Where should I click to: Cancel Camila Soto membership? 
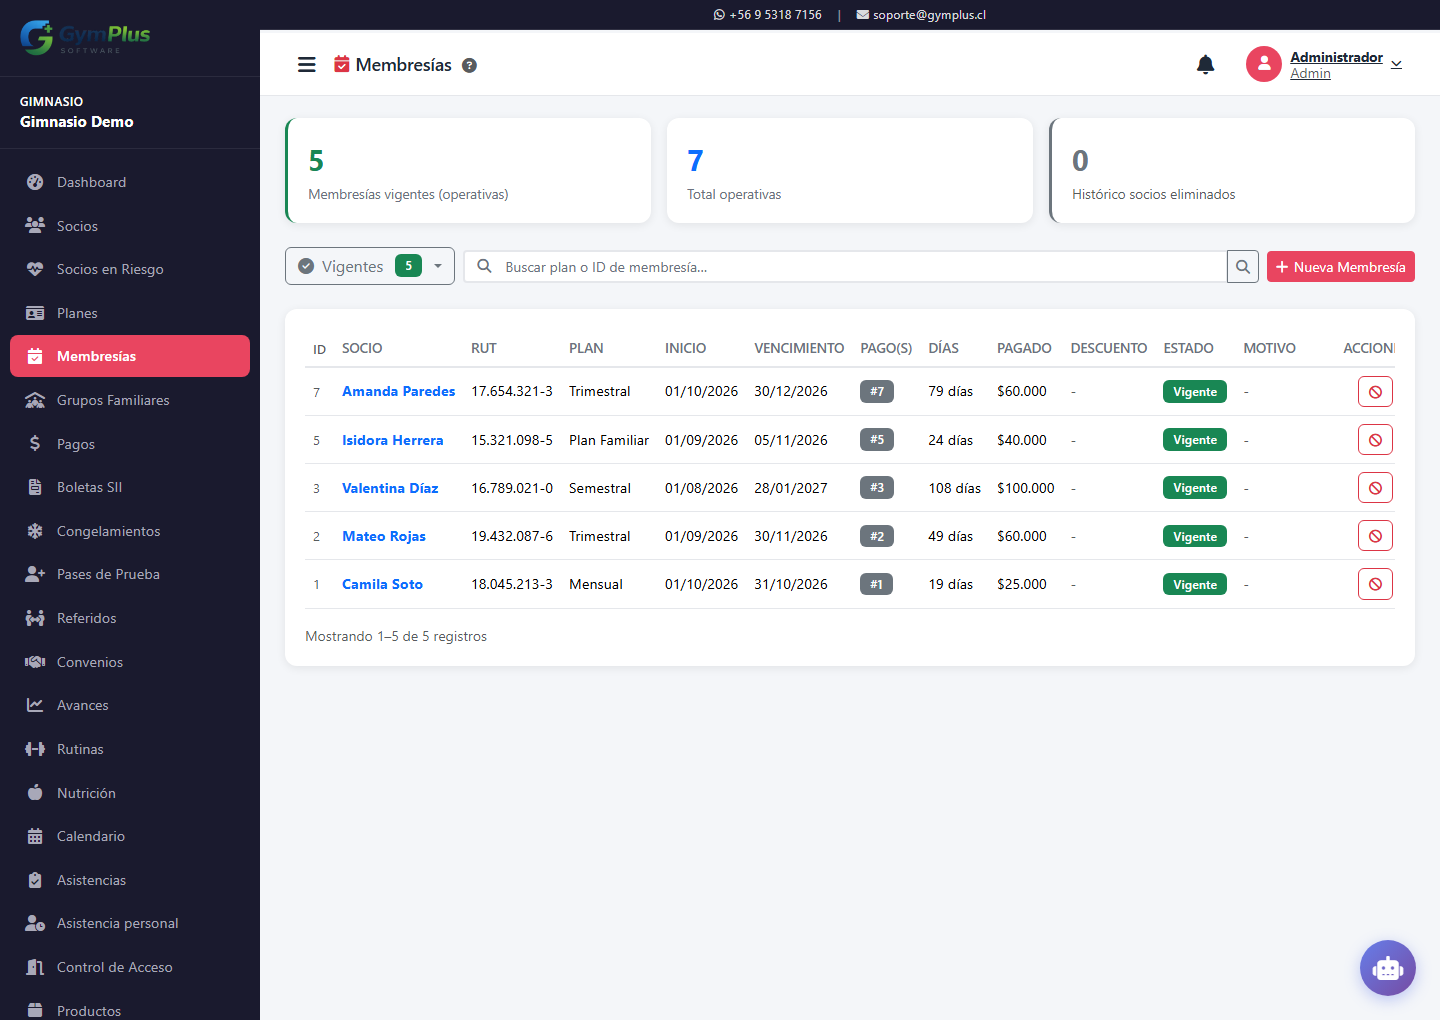1375,584
